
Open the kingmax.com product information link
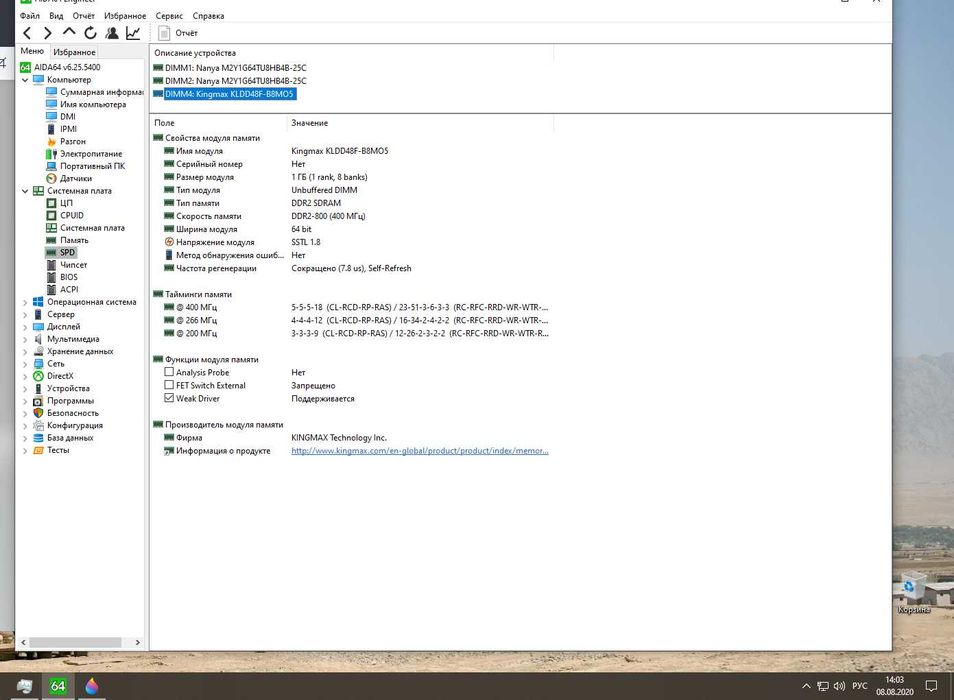point(420,451)
